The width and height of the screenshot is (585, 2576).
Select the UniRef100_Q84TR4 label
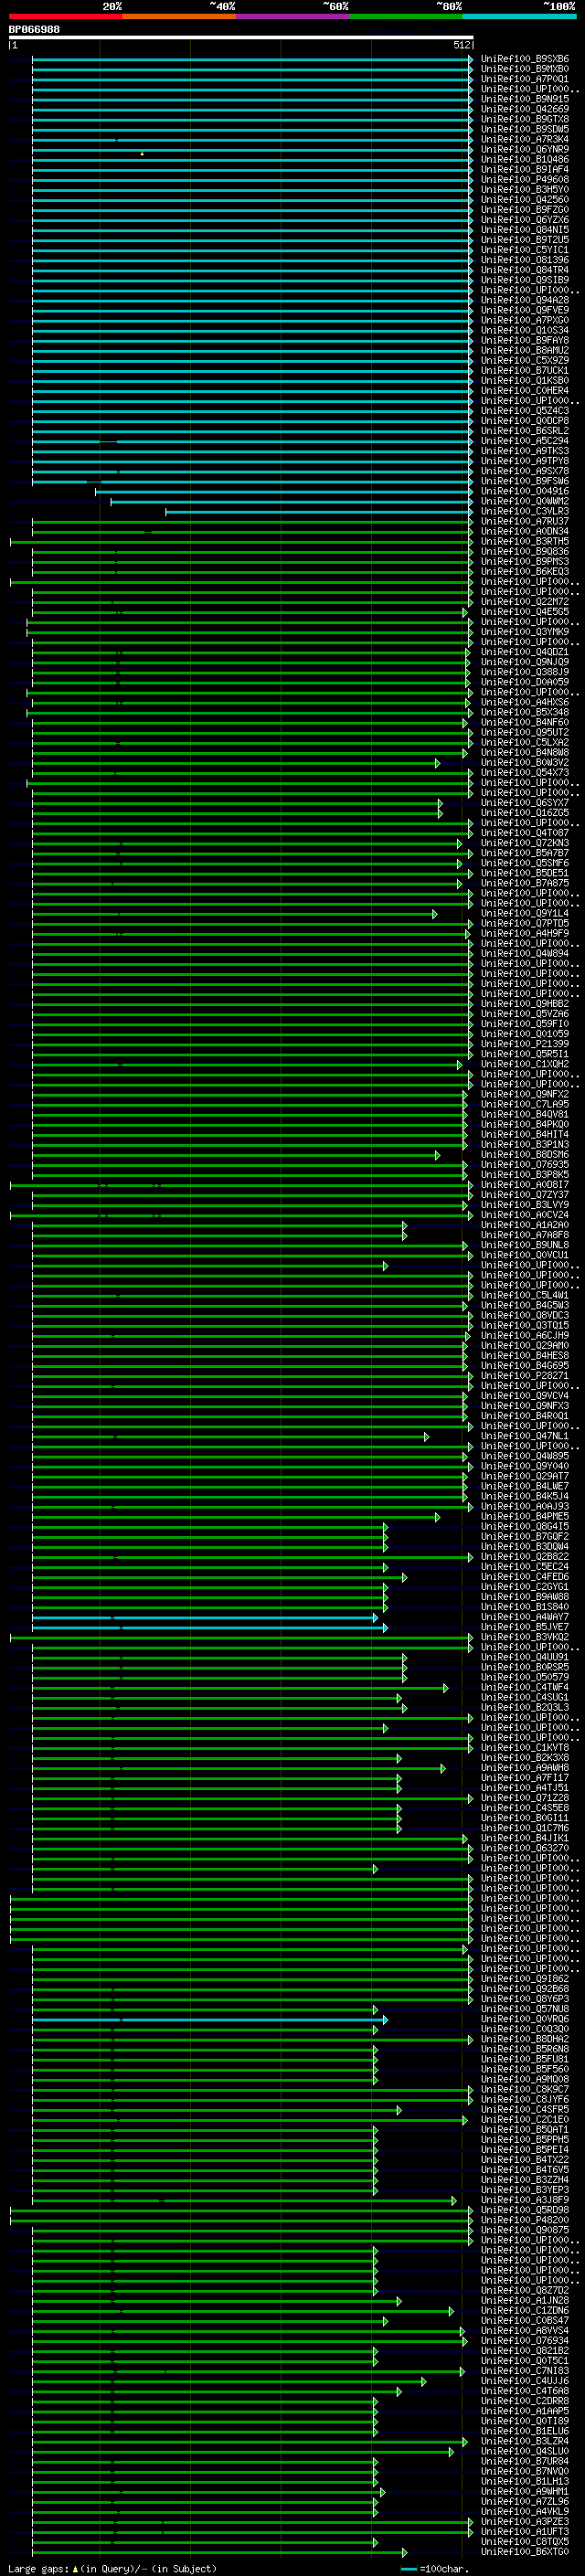point(525,270)
